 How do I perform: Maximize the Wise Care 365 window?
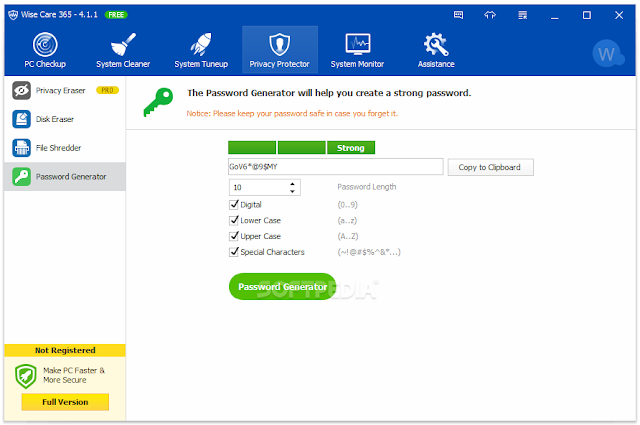coord(587,15)
